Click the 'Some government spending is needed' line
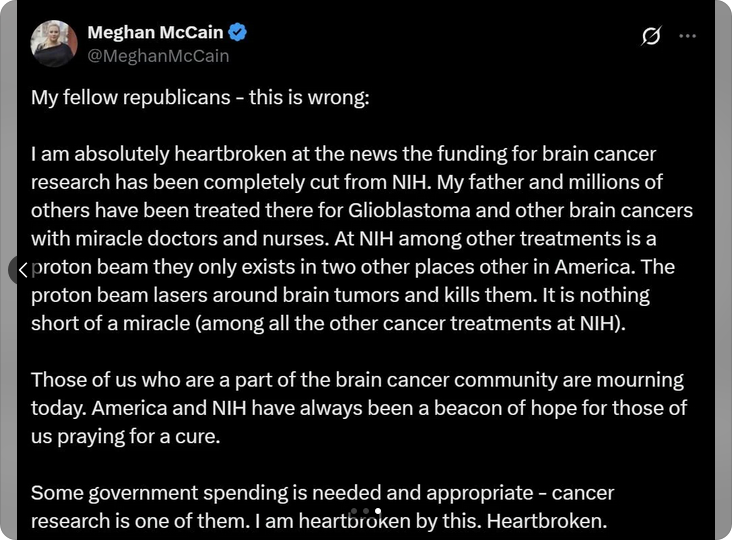The width and height of the screenshot is (732, 540). click(323, 493)
